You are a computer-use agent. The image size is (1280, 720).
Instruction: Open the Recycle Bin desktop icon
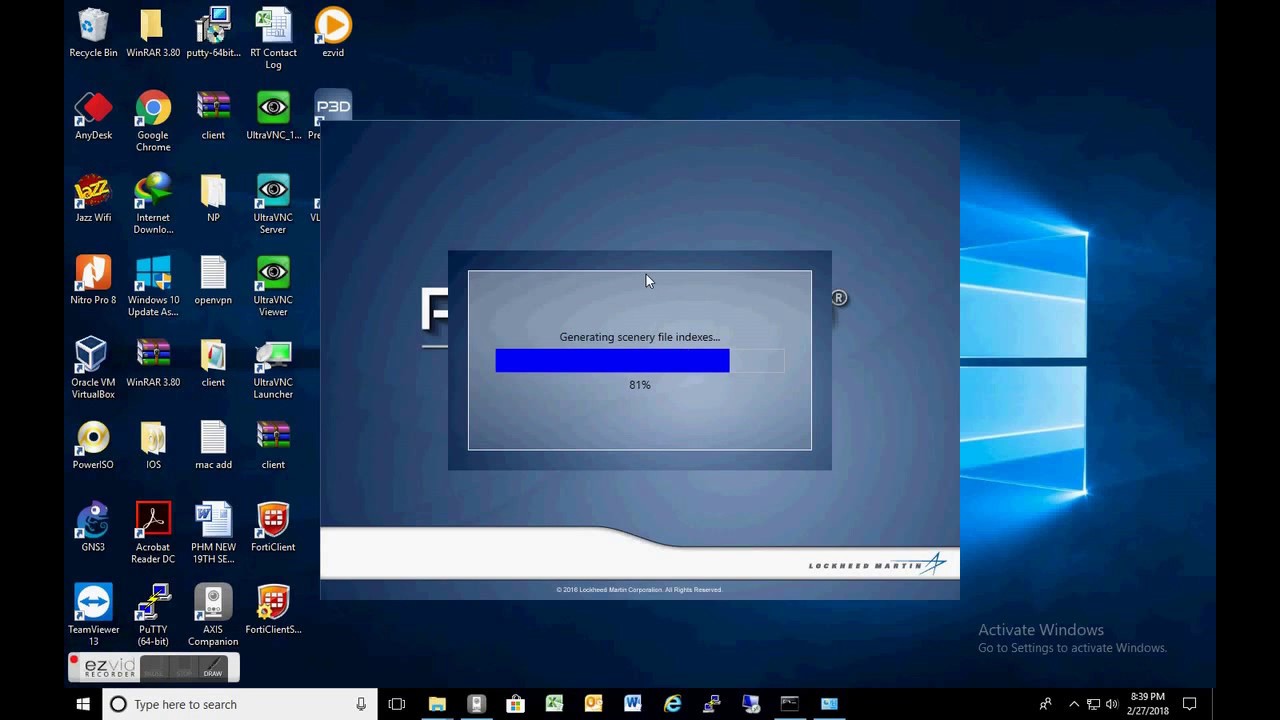(x=93, y=33)
